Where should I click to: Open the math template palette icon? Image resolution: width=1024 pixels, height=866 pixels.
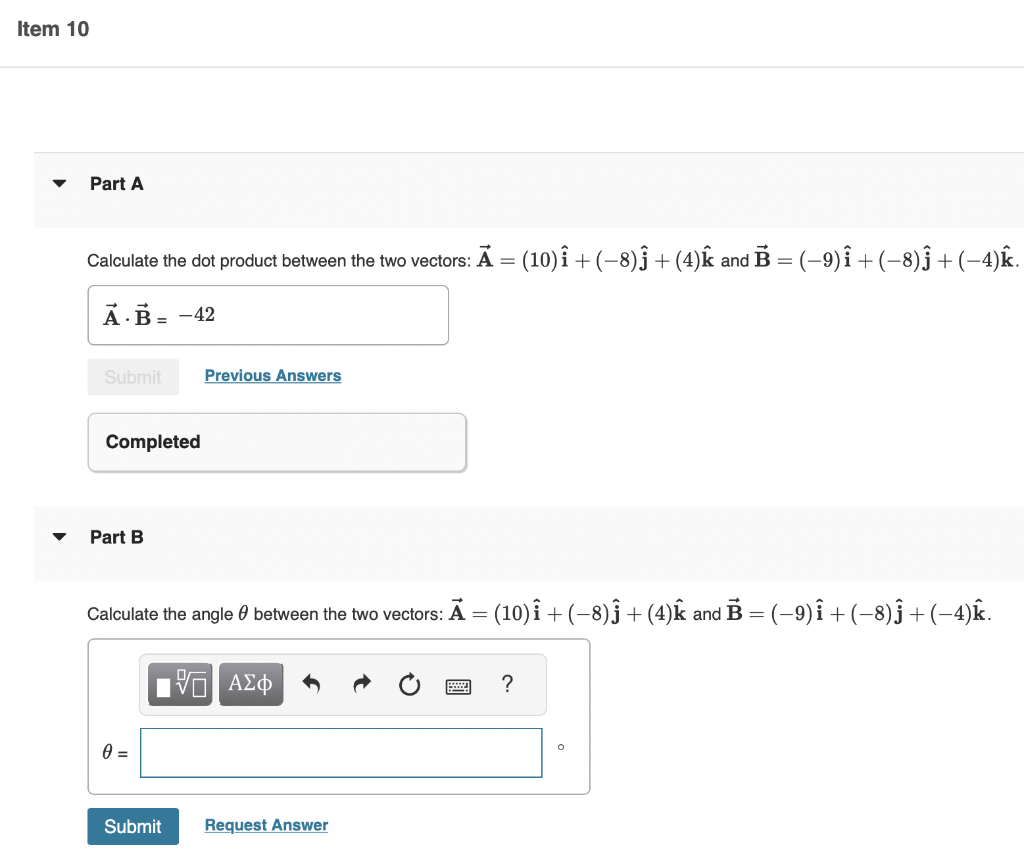[x=178, y=684]
